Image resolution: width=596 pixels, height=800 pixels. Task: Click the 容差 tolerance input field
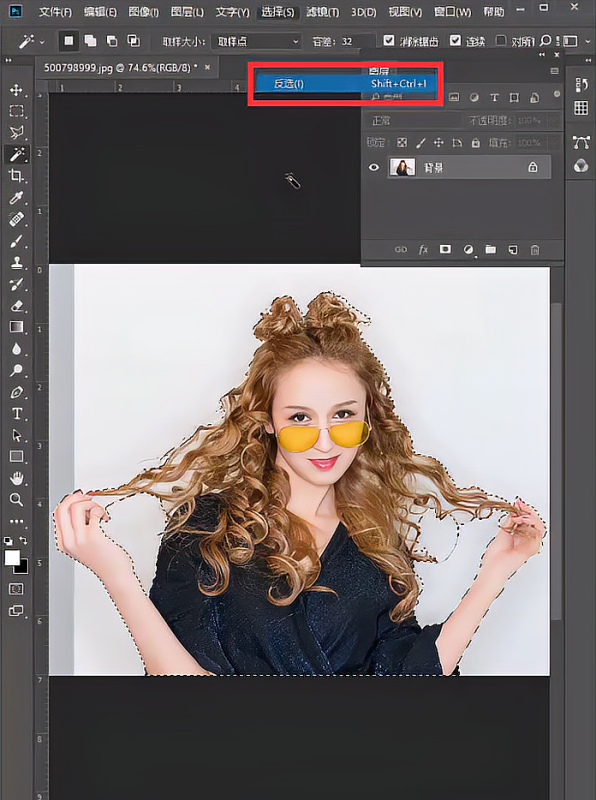pyautogui.click(x=357, y=41)
